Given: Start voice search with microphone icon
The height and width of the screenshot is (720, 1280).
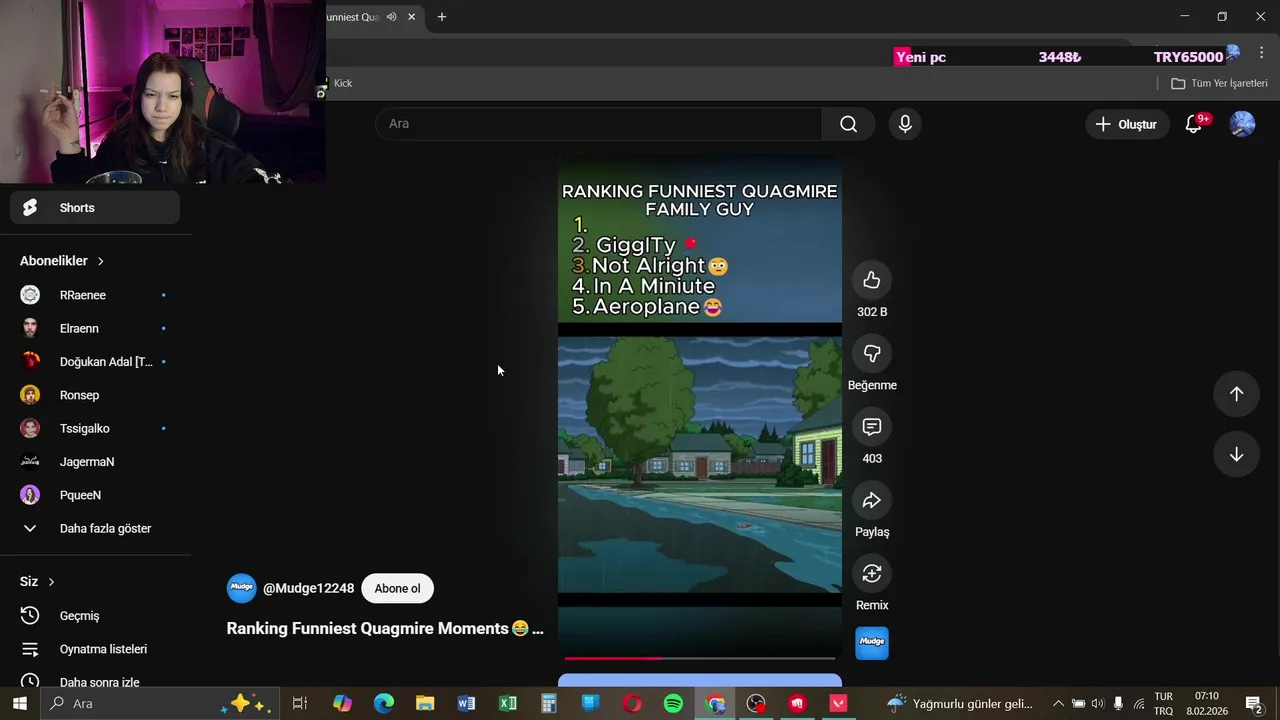Looking at the screenshot, I should [x=905, y=124].
